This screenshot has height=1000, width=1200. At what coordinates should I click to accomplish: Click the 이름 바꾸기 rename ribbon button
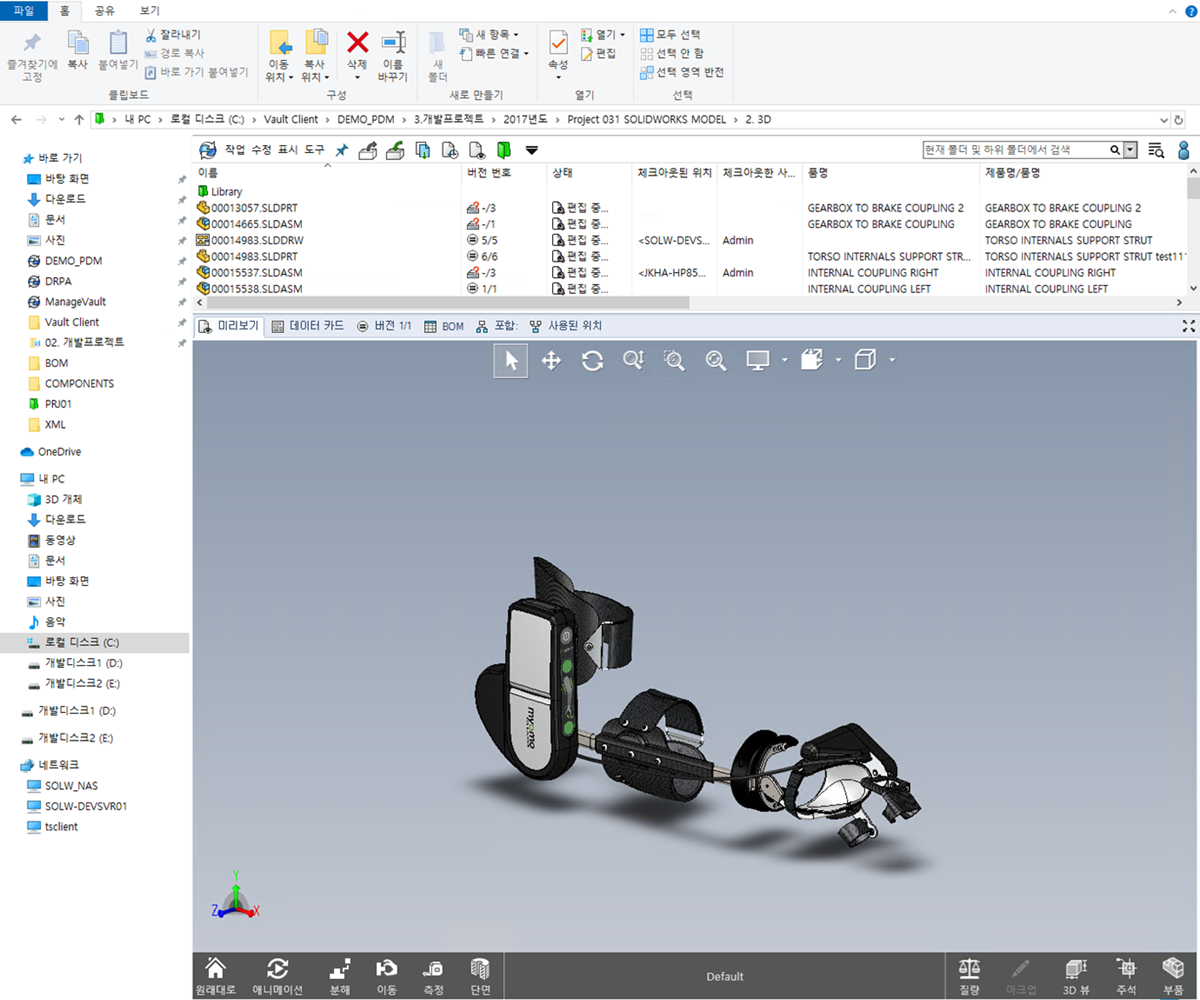tap(393, 55)
